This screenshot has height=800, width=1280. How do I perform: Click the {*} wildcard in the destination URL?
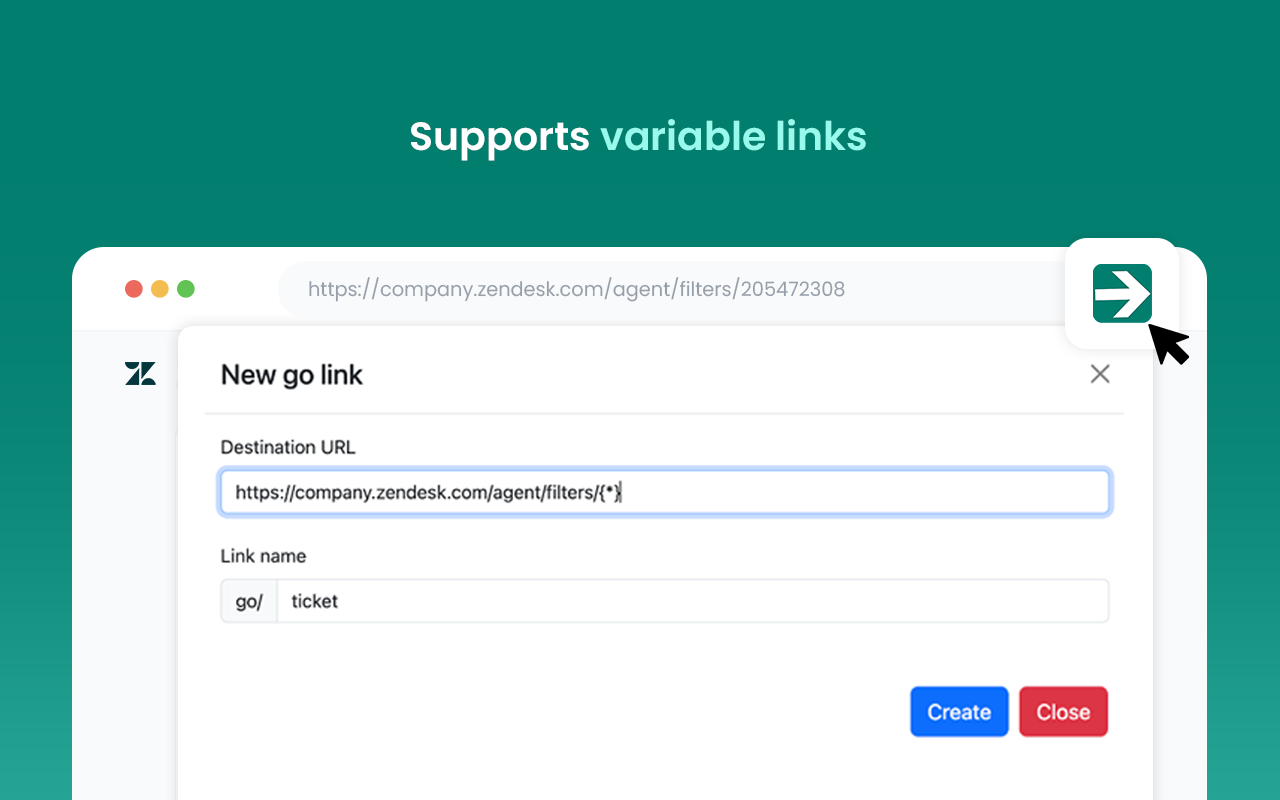pyautogui.click(x=609, y=492)
